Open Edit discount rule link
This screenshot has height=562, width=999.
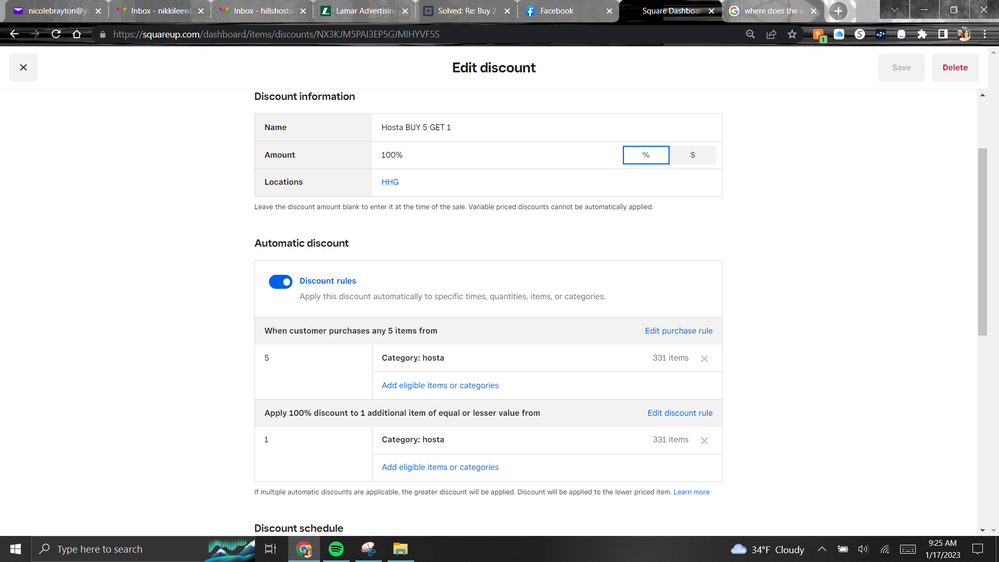pos(679,413)
